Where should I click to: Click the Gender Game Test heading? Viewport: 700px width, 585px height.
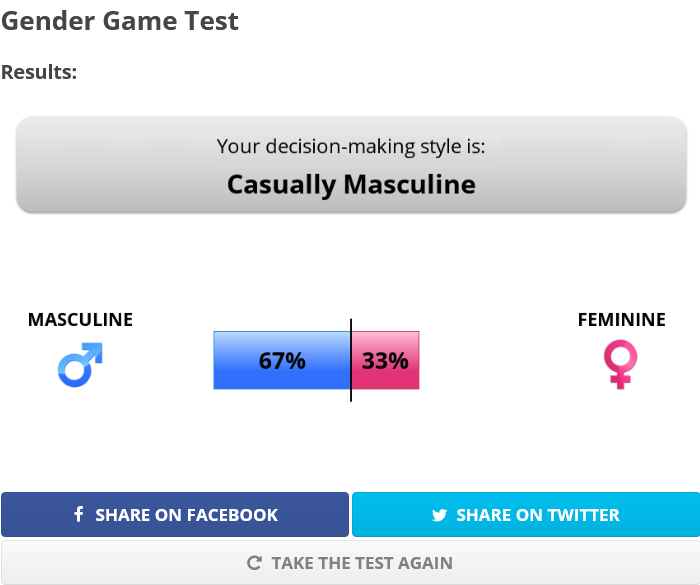click(x=120, y=21)
